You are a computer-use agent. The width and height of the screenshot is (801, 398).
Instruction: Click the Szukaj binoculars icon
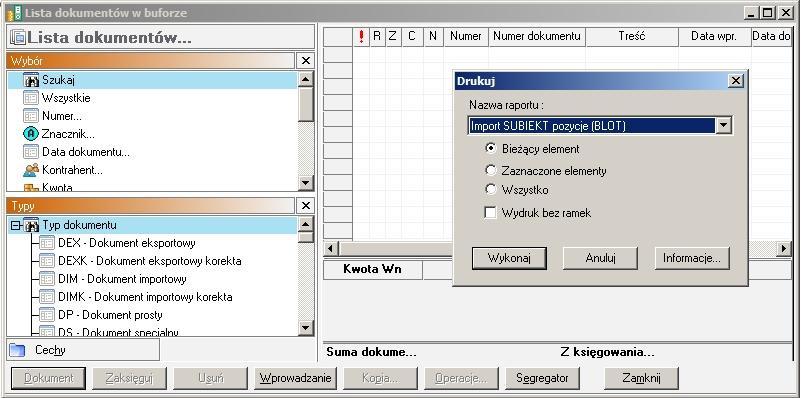click(x=31, y=80)
